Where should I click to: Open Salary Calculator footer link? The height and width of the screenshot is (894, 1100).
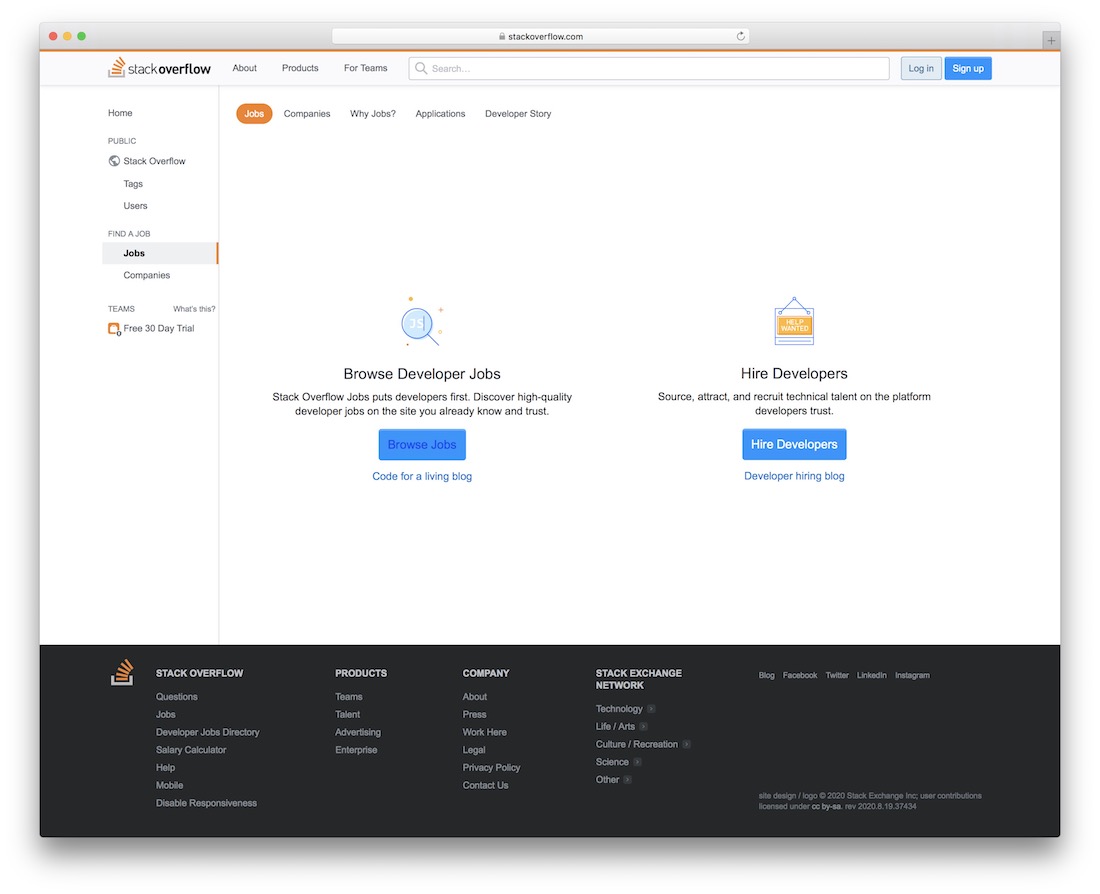click(x=191, y=749)
